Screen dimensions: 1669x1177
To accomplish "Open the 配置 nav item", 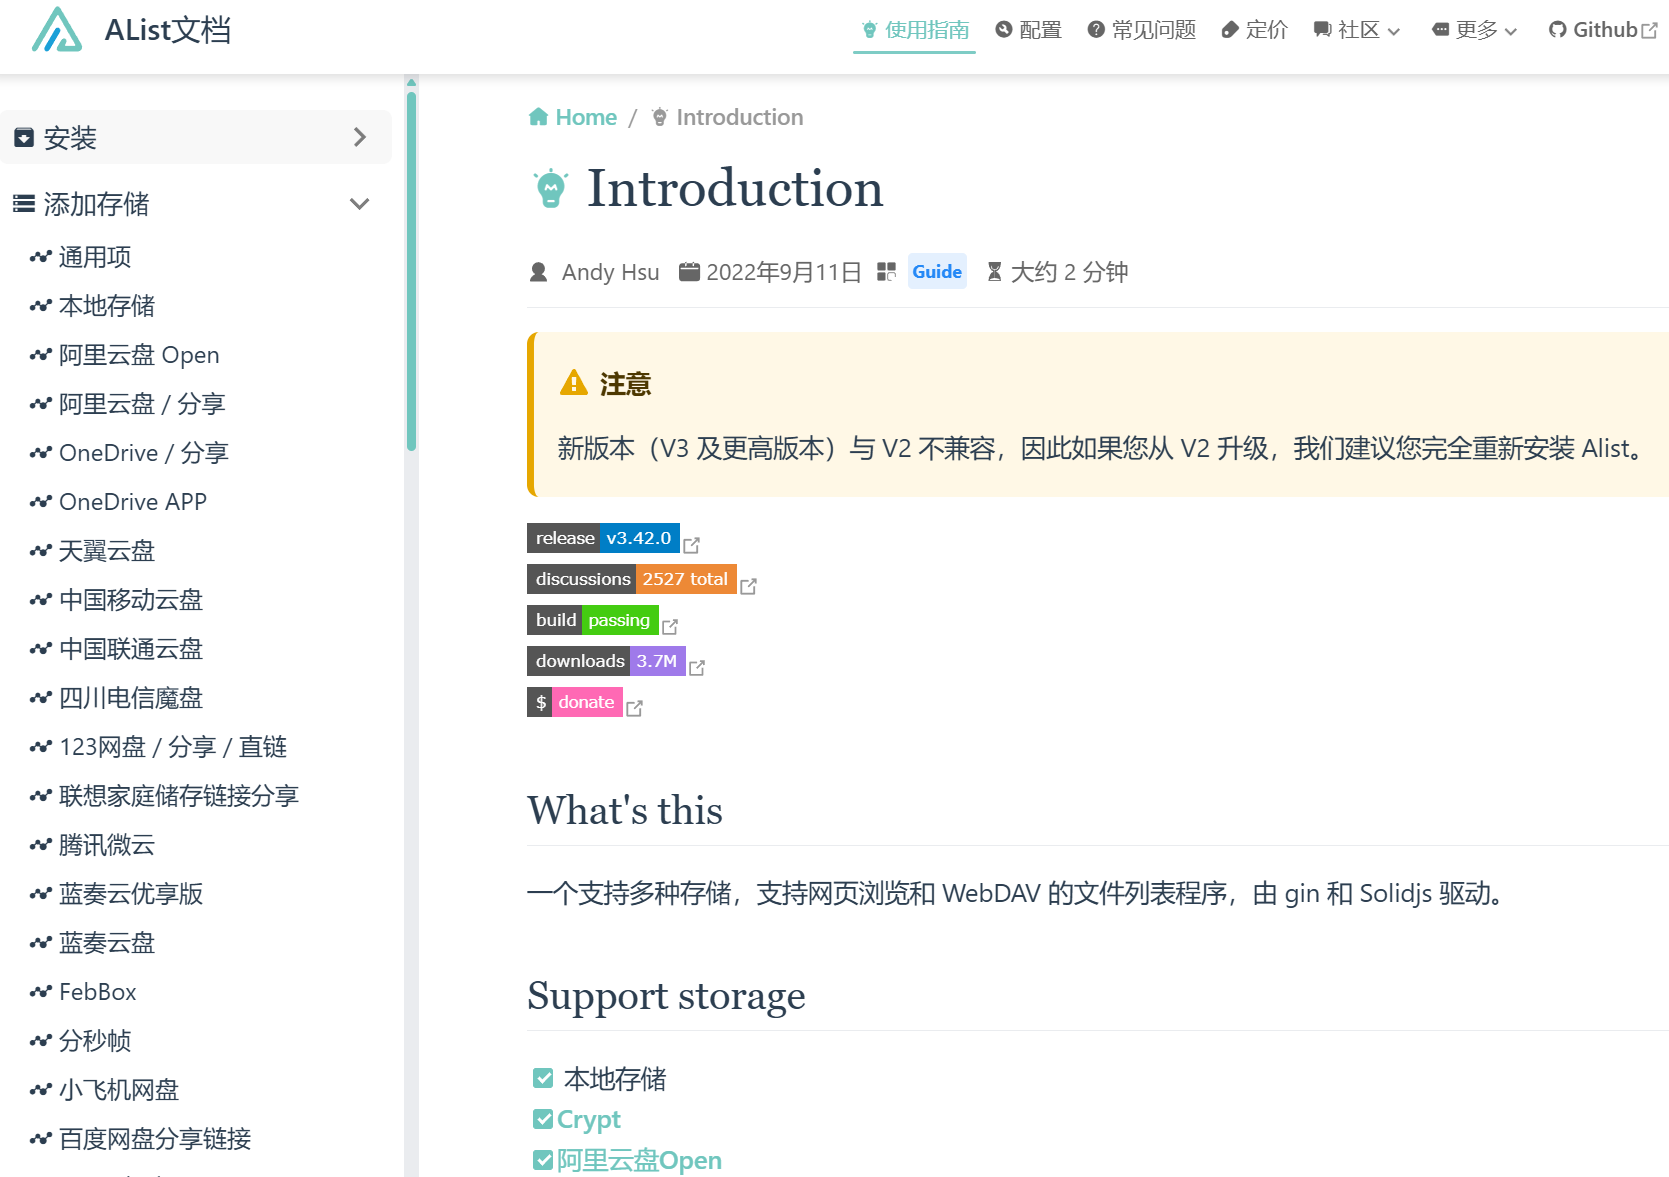I will coord(1029,30).
